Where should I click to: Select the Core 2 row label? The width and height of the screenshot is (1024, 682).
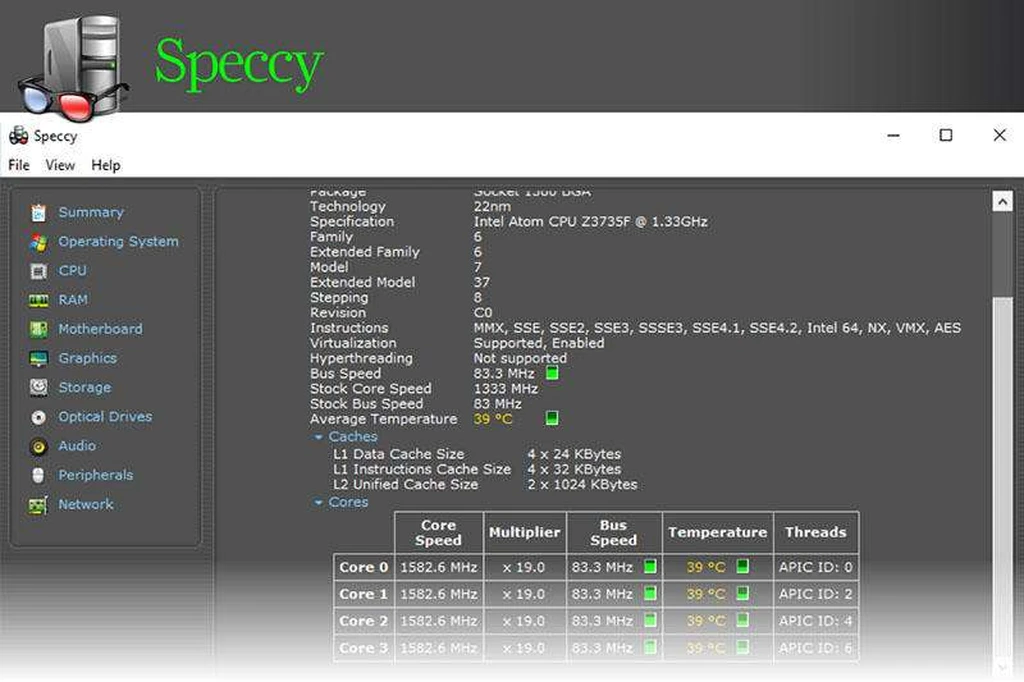[363, 621]
